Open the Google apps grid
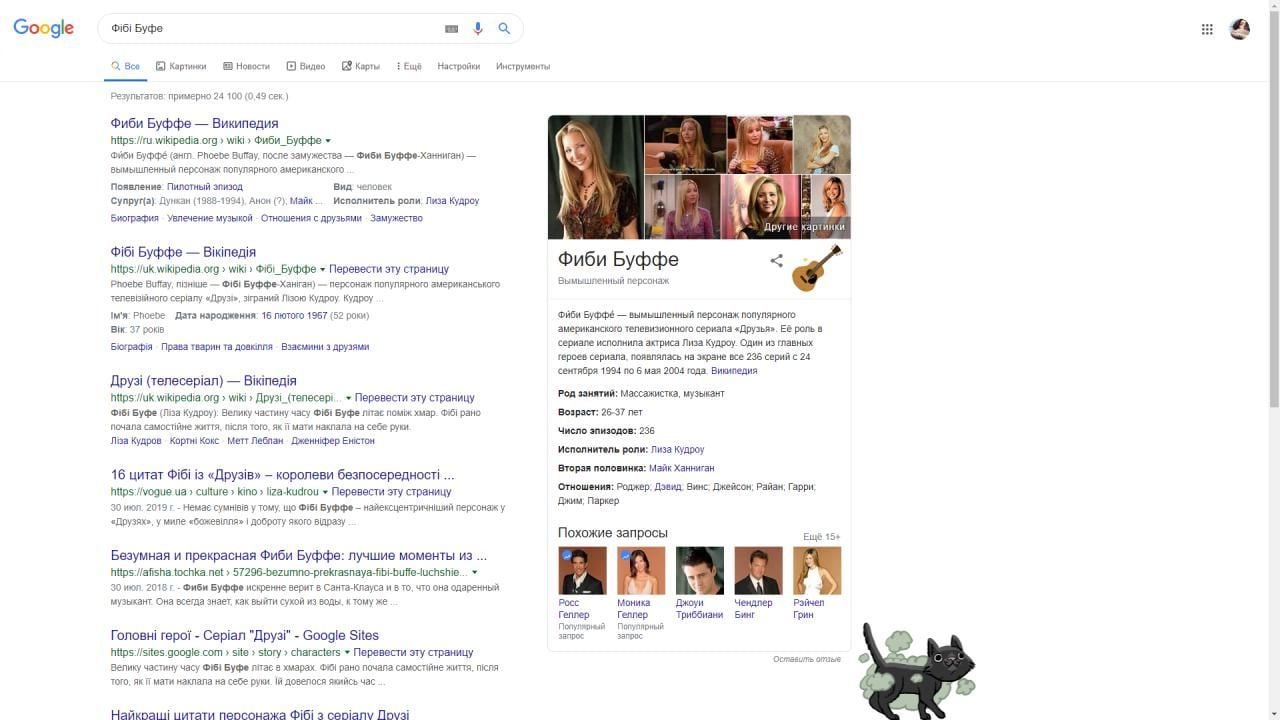This screenshot has height=720, width=1280. click(x=1207, y=29)
